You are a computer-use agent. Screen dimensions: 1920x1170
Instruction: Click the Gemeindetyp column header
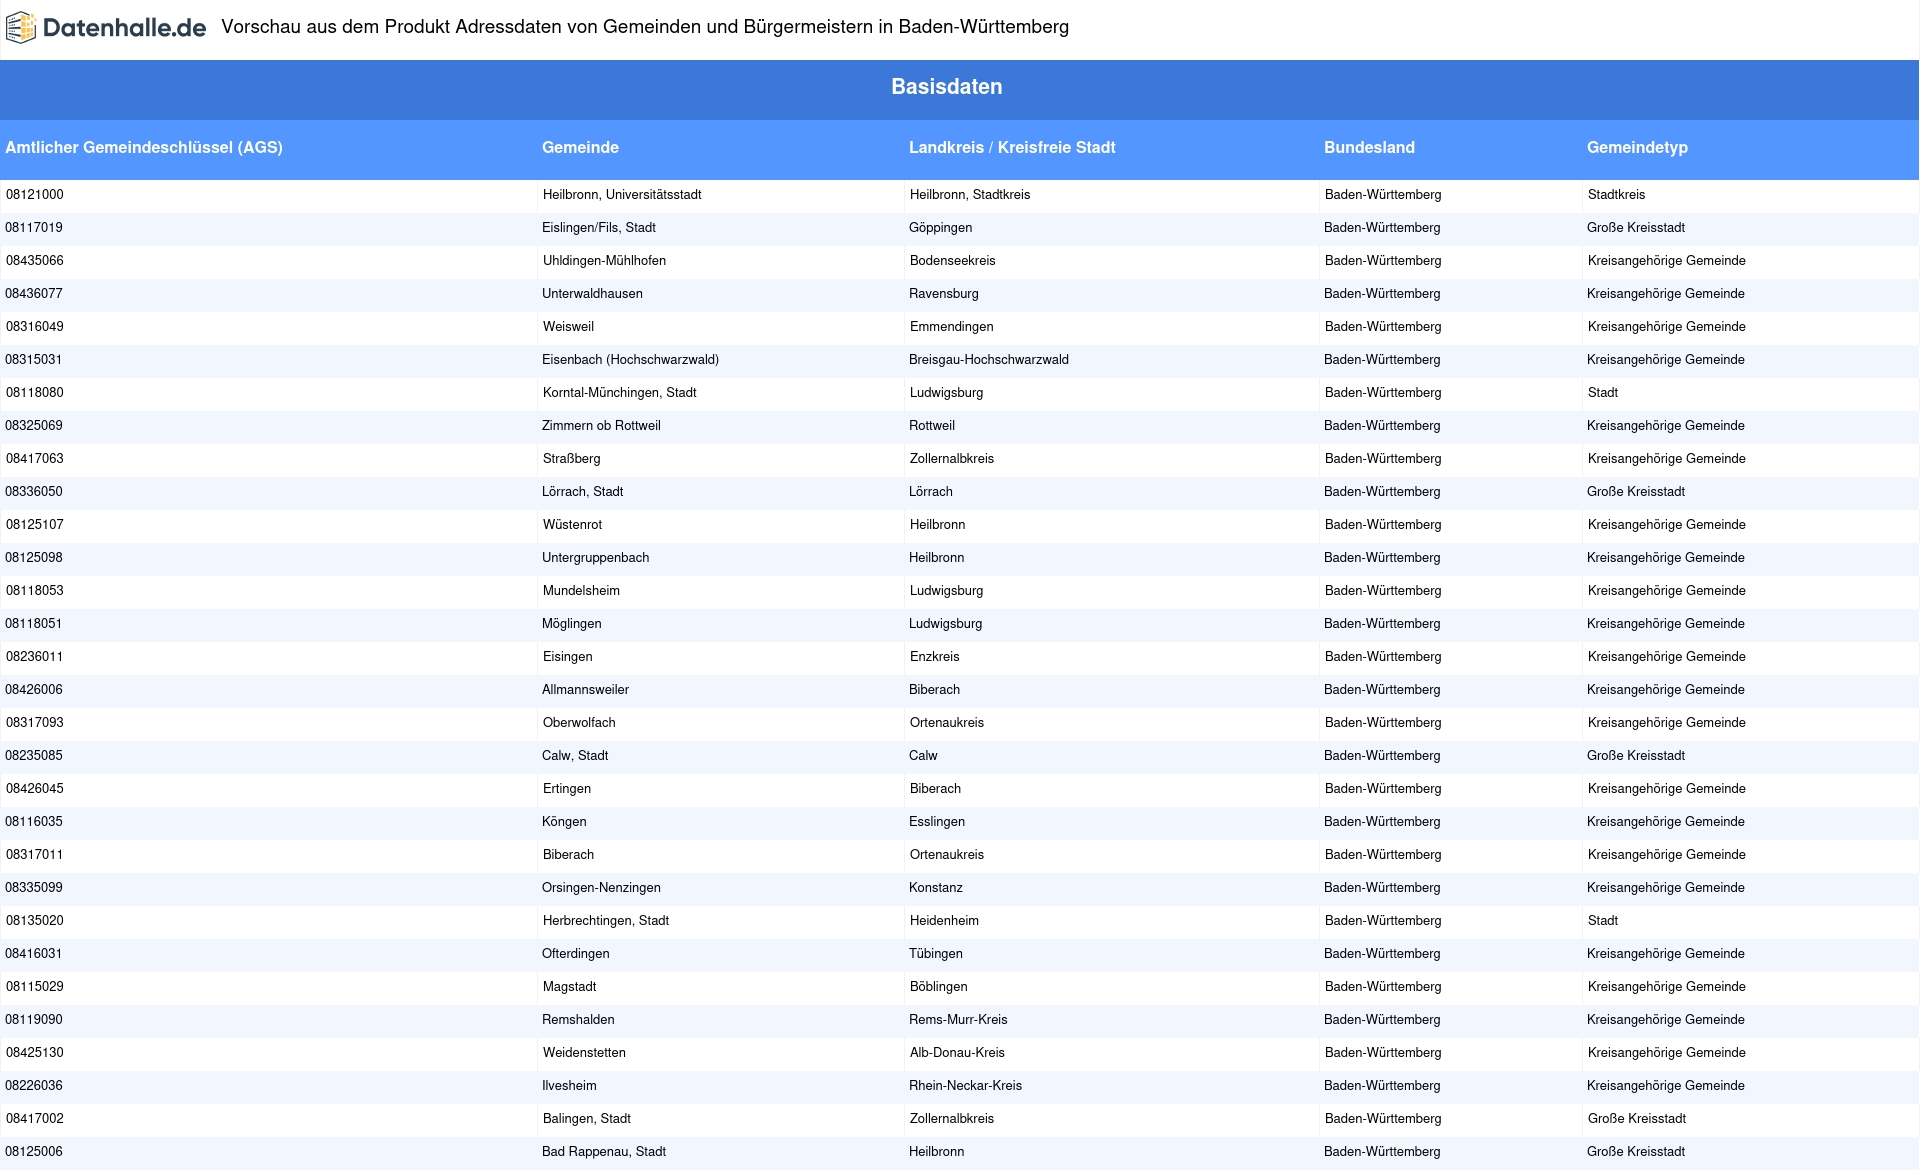[1637, 147]
